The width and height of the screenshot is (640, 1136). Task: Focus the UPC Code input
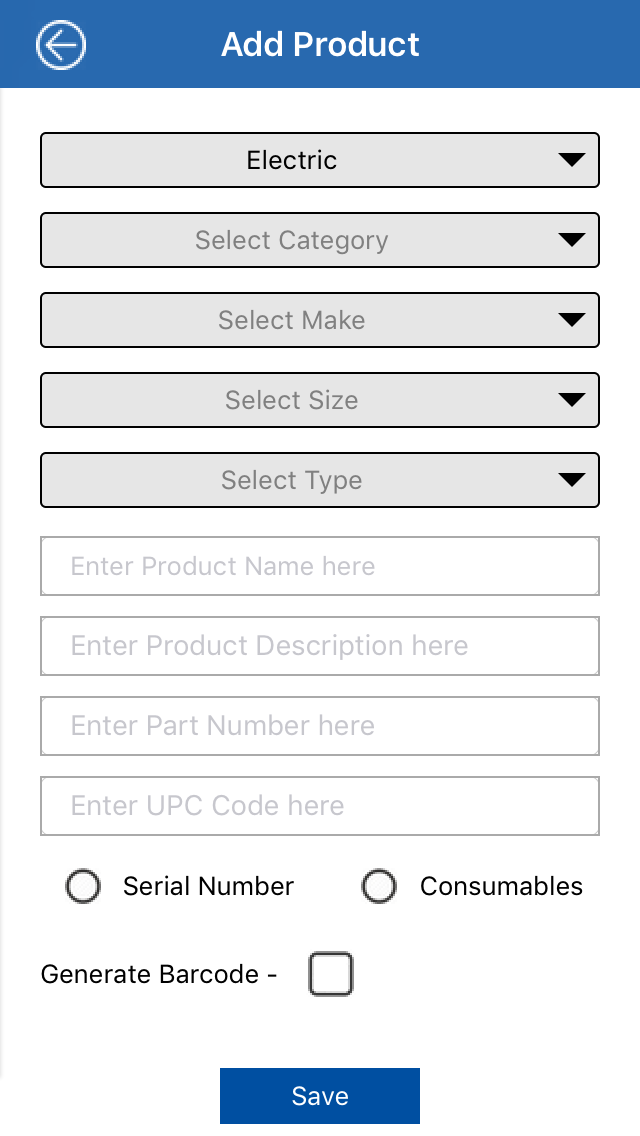click(320, 806)
